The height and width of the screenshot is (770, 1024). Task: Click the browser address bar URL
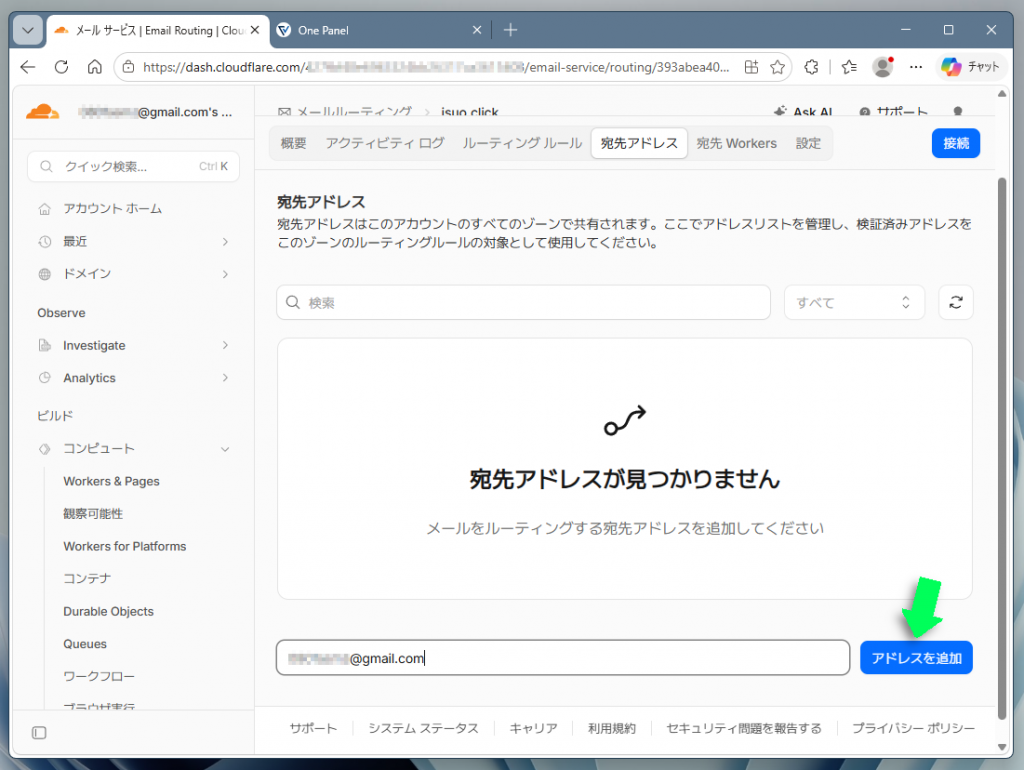click(436, 67)
